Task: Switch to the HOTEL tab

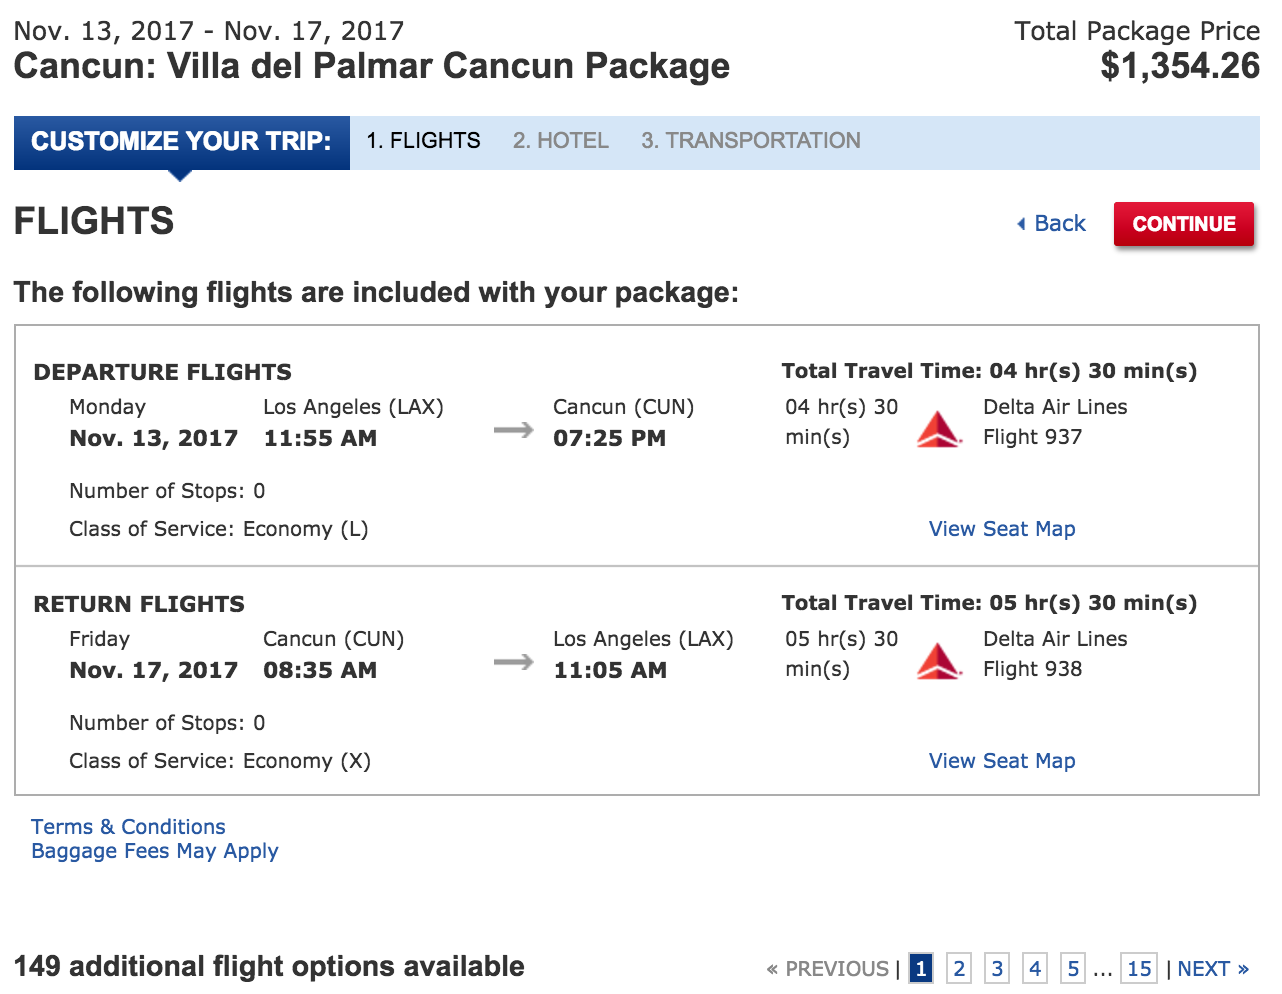Action: [x=560, y=141]
